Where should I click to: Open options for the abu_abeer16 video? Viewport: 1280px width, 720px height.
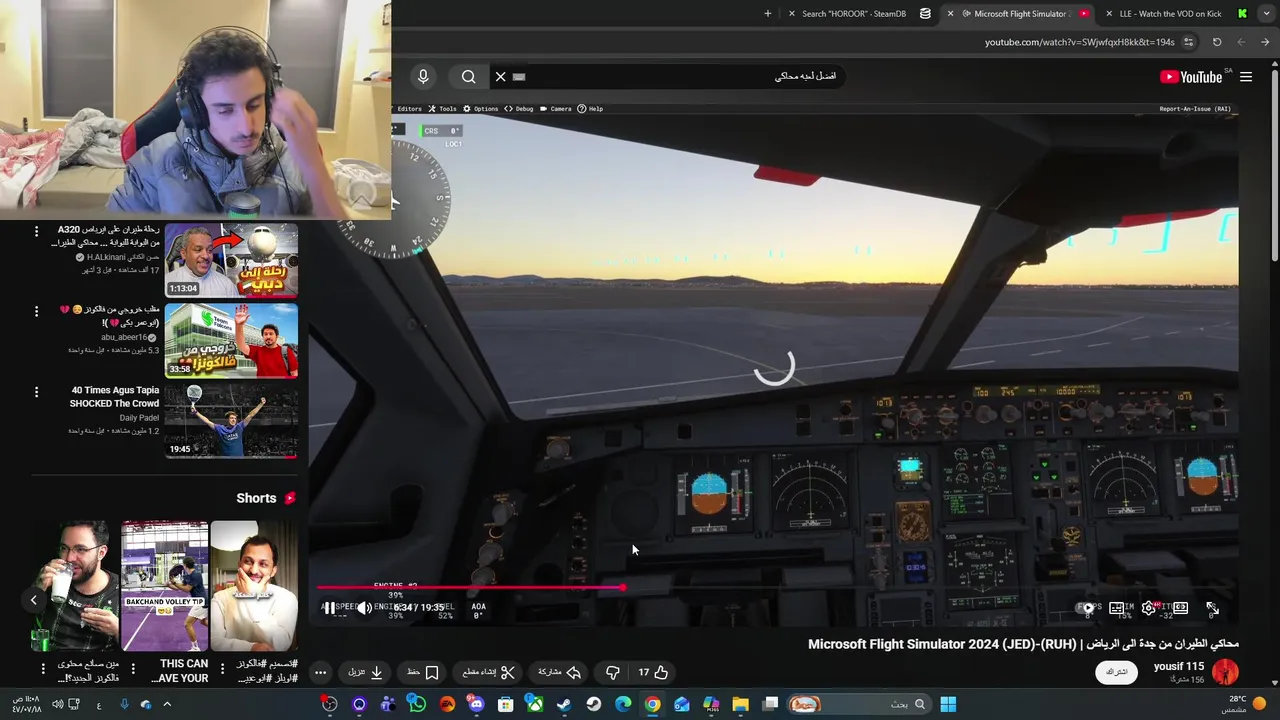[x=36, y=312]
